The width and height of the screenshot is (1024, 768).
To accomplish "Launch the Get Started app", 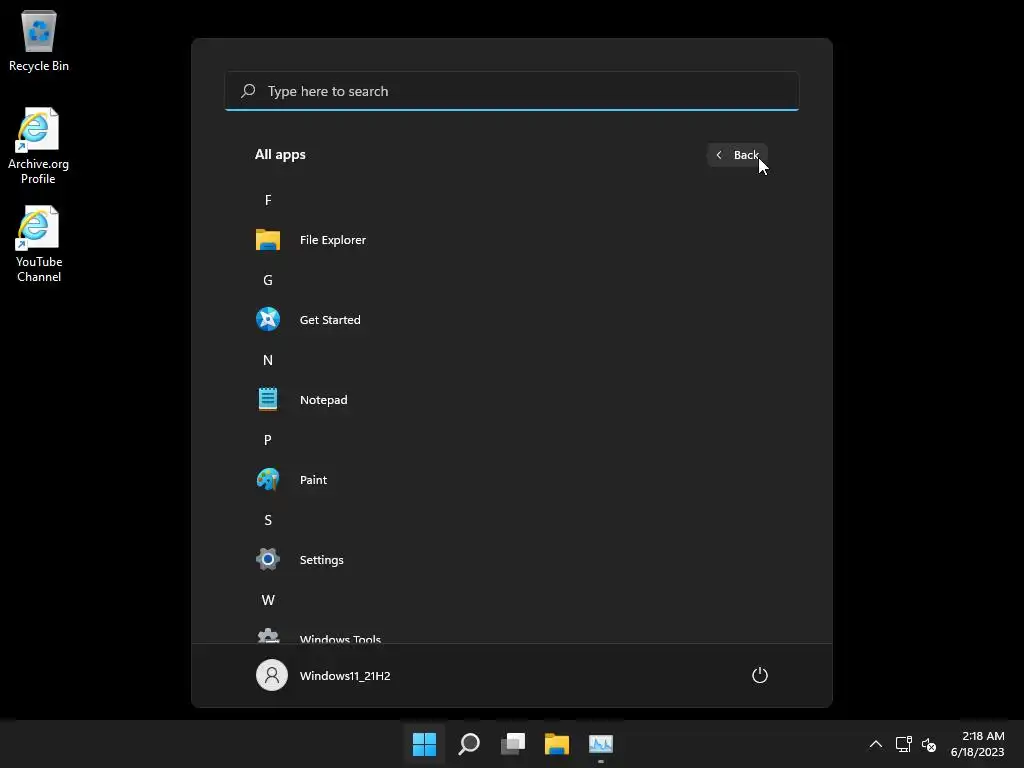I will [x=511, y=320].
